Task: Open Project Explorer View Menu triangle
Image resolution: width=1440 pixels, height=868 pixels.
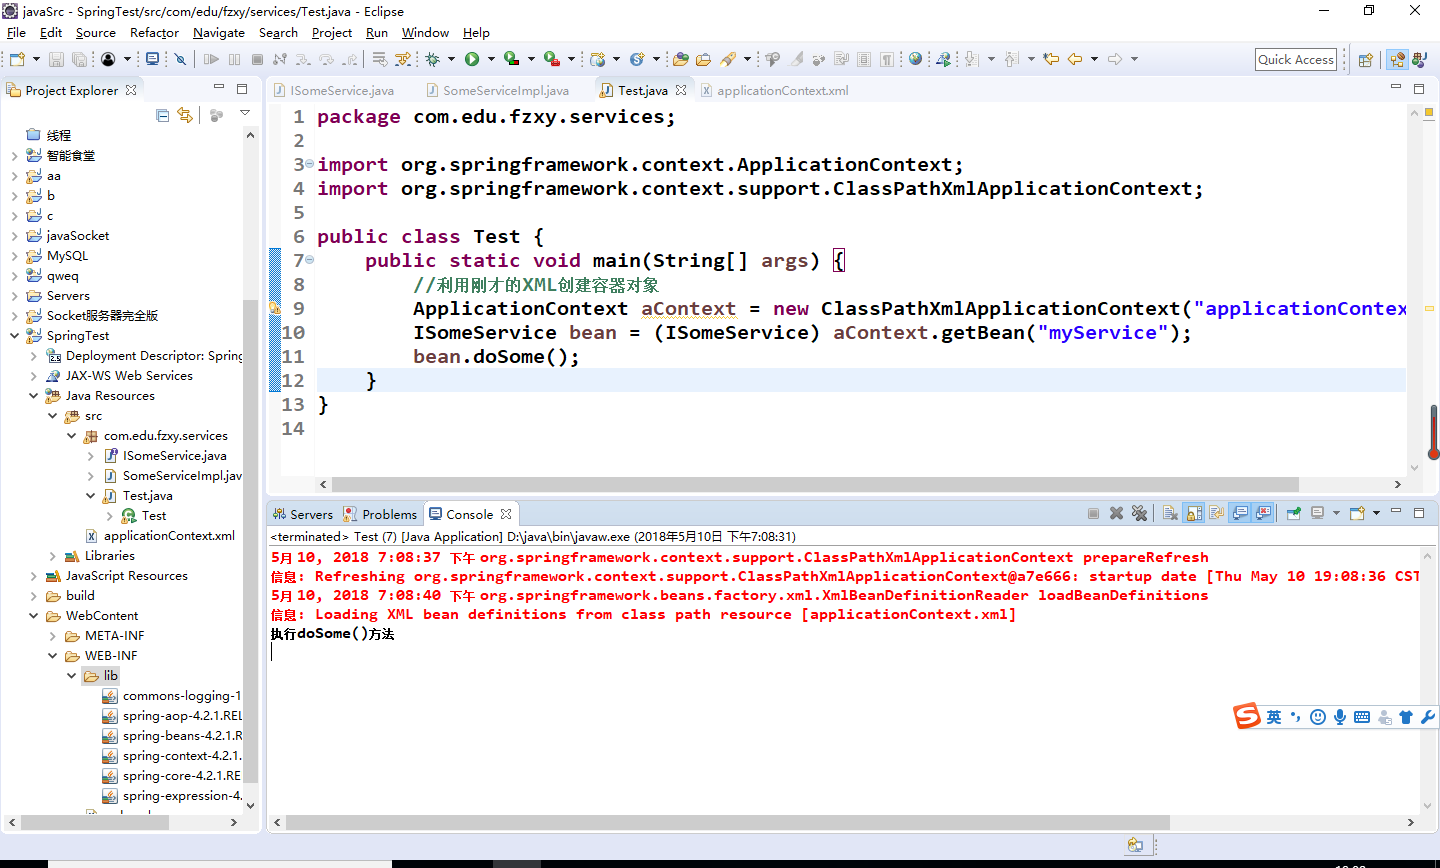Action: (x=245, y=113)
